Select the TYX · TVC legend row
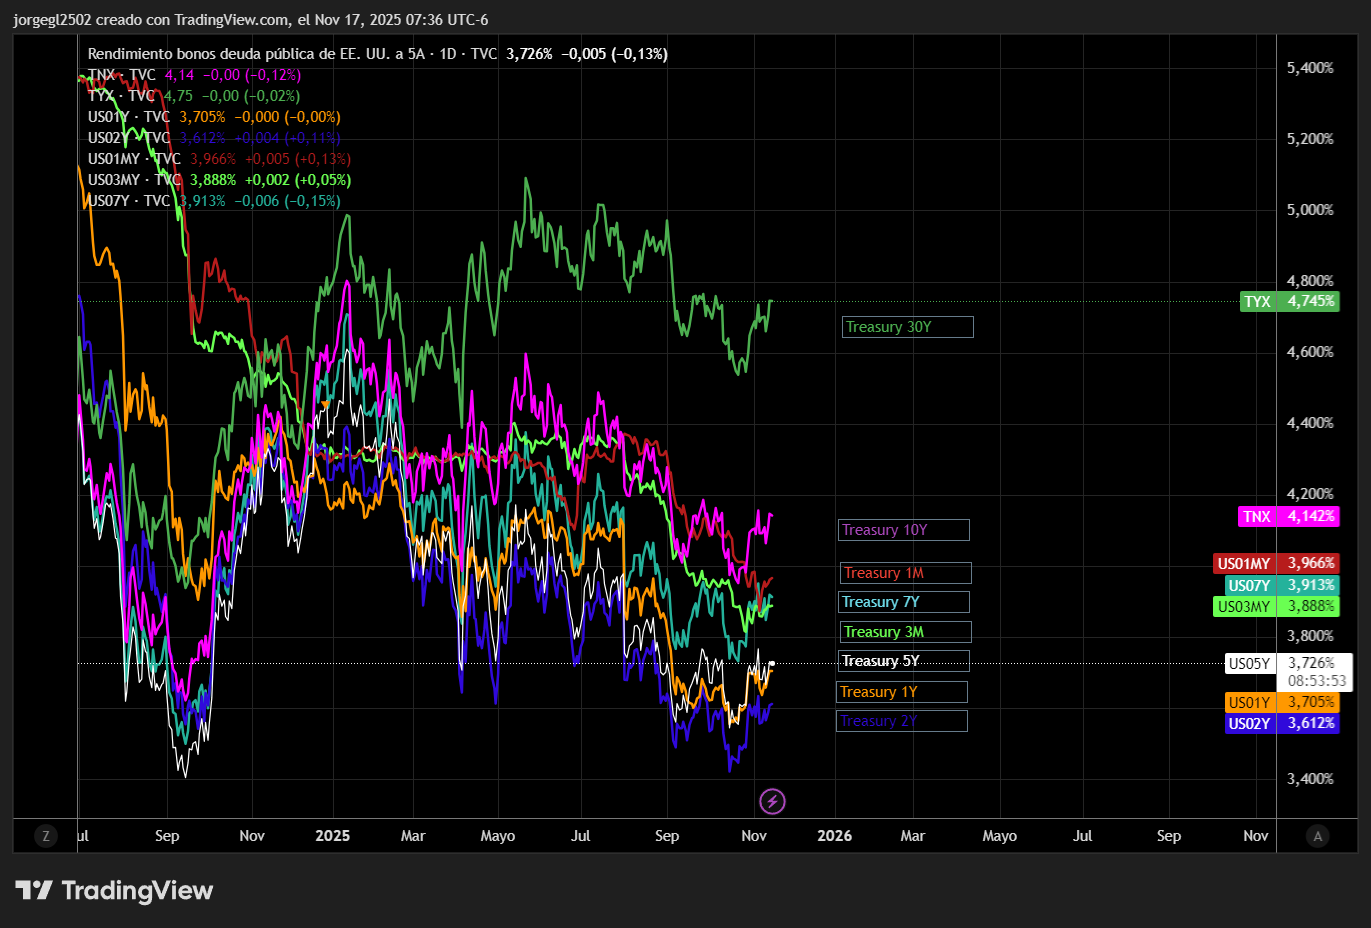This screenshot has height=928, width=1371. pos(194,96)
